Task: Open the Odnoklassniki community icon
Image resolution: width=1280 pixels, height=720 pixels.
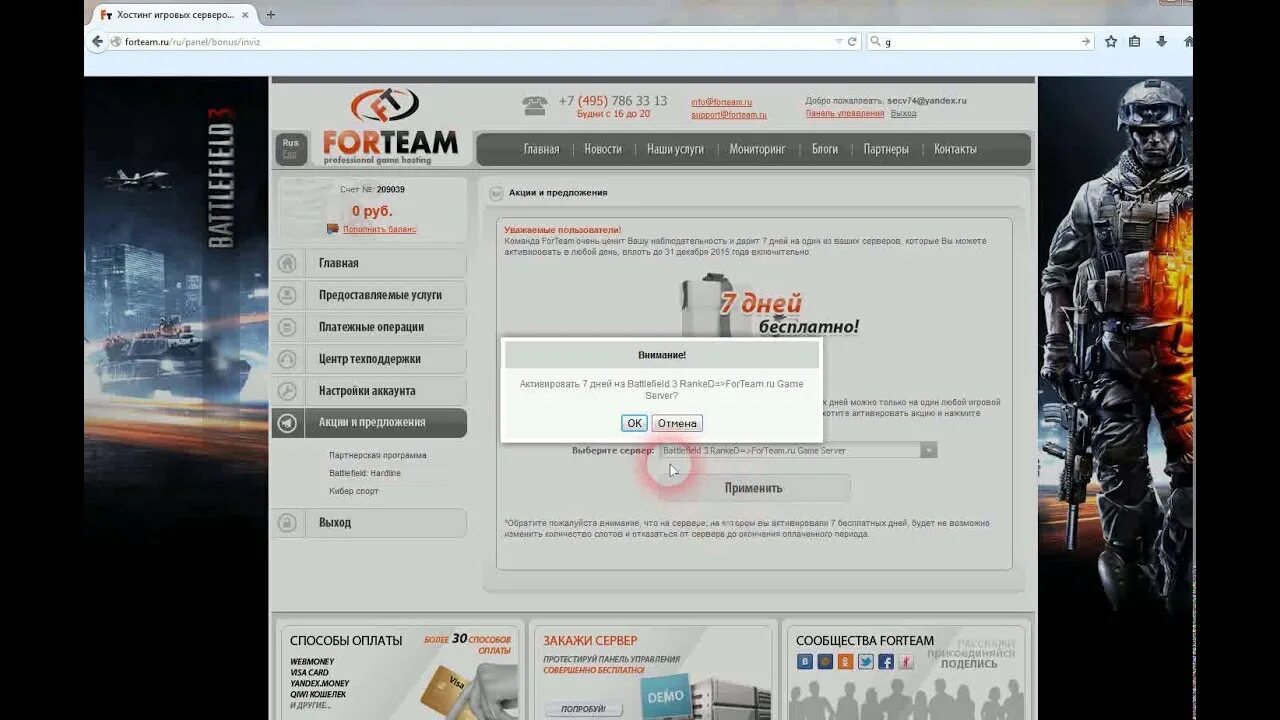Action: [845, 661]
